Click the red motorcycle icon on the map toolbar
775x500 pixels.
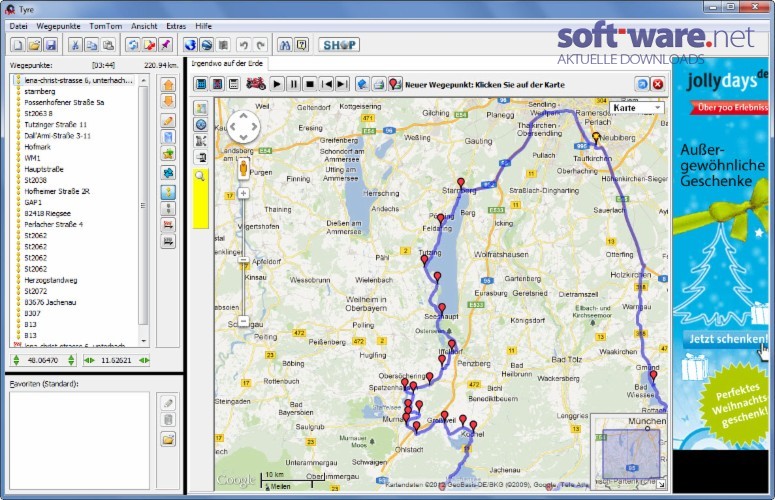coord(256,84)
